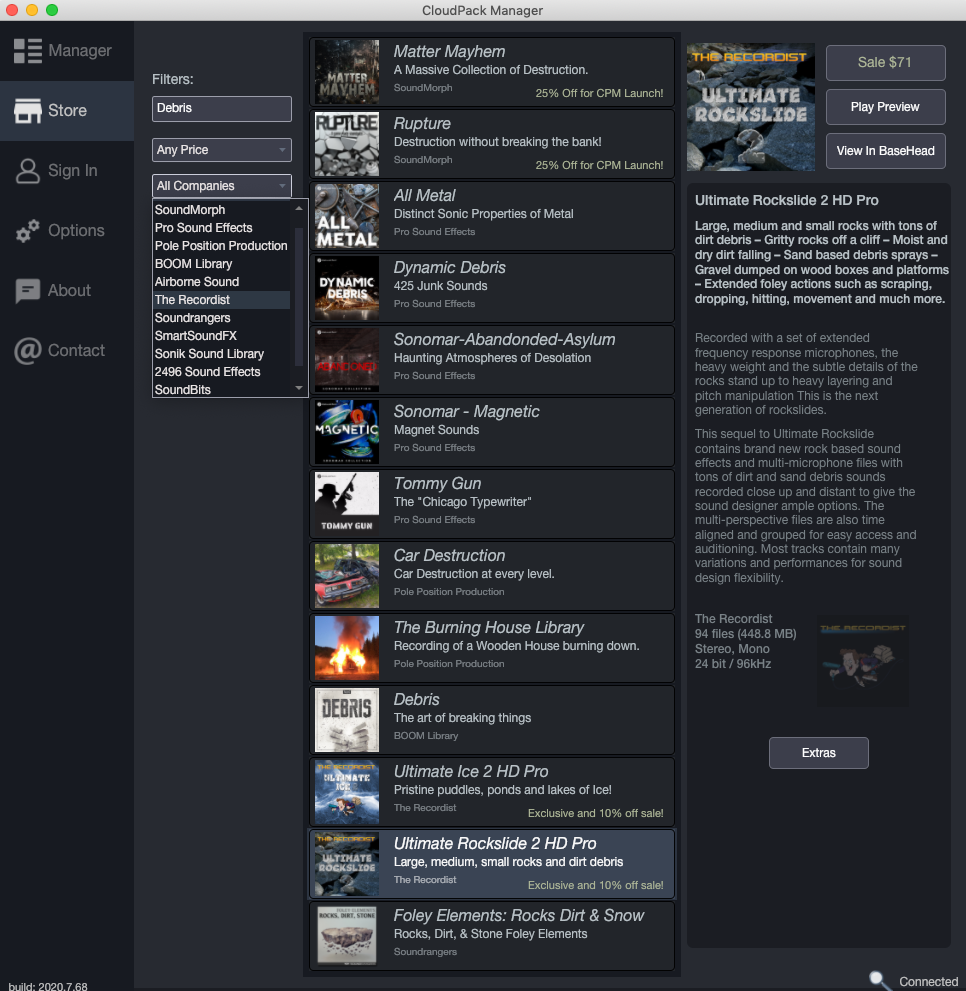Click 'Car Destruction at every level.' text
The width and height of the screenshot is (966, 991).
click(474, 574)
